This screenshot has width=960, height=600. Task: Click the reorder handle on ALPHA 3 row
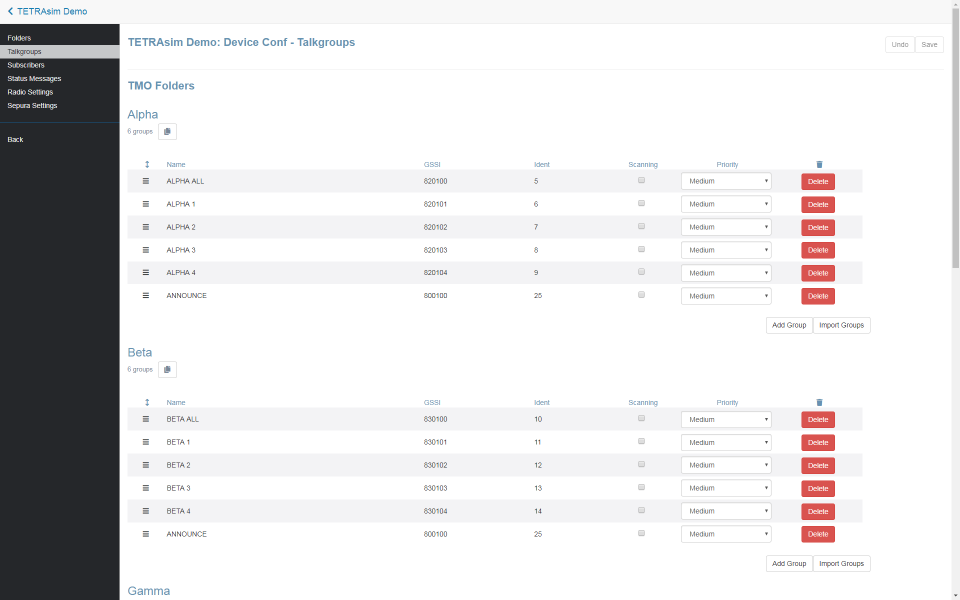(145, 250)
